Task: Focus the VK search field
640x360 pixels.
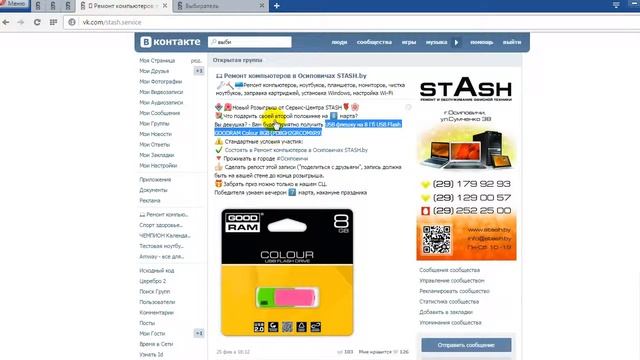Action: point(250,42)
